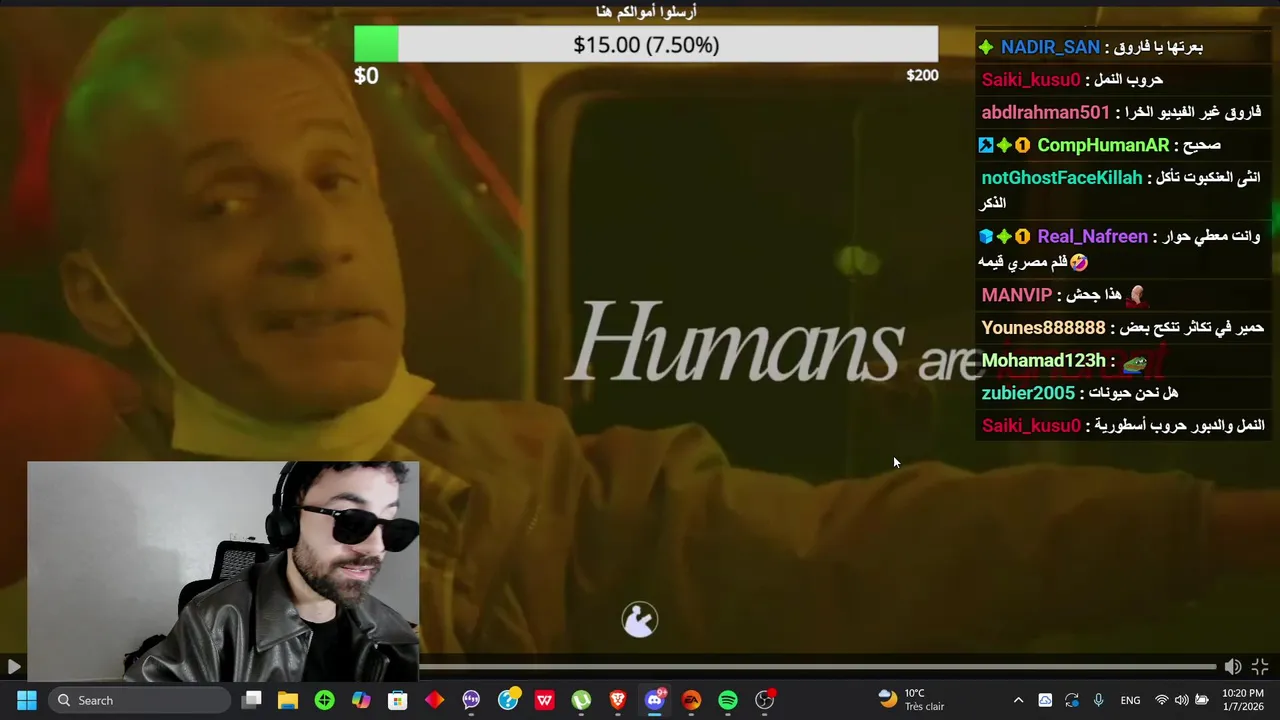
Task: Switch to the Brave browser
Action: click(x=618, y=700)
